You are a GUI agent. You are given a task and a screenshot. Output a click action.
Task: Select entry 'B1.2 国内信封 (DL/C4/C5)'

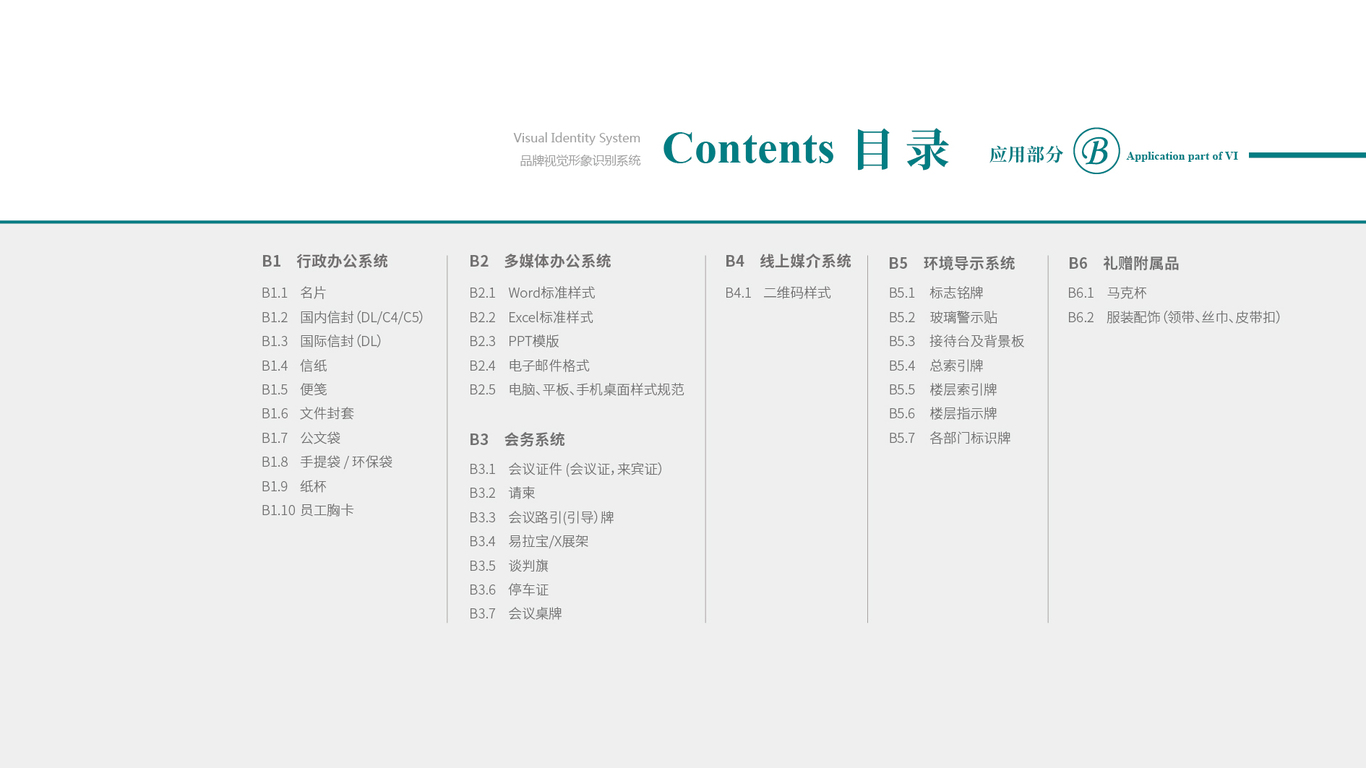[342, 317]
